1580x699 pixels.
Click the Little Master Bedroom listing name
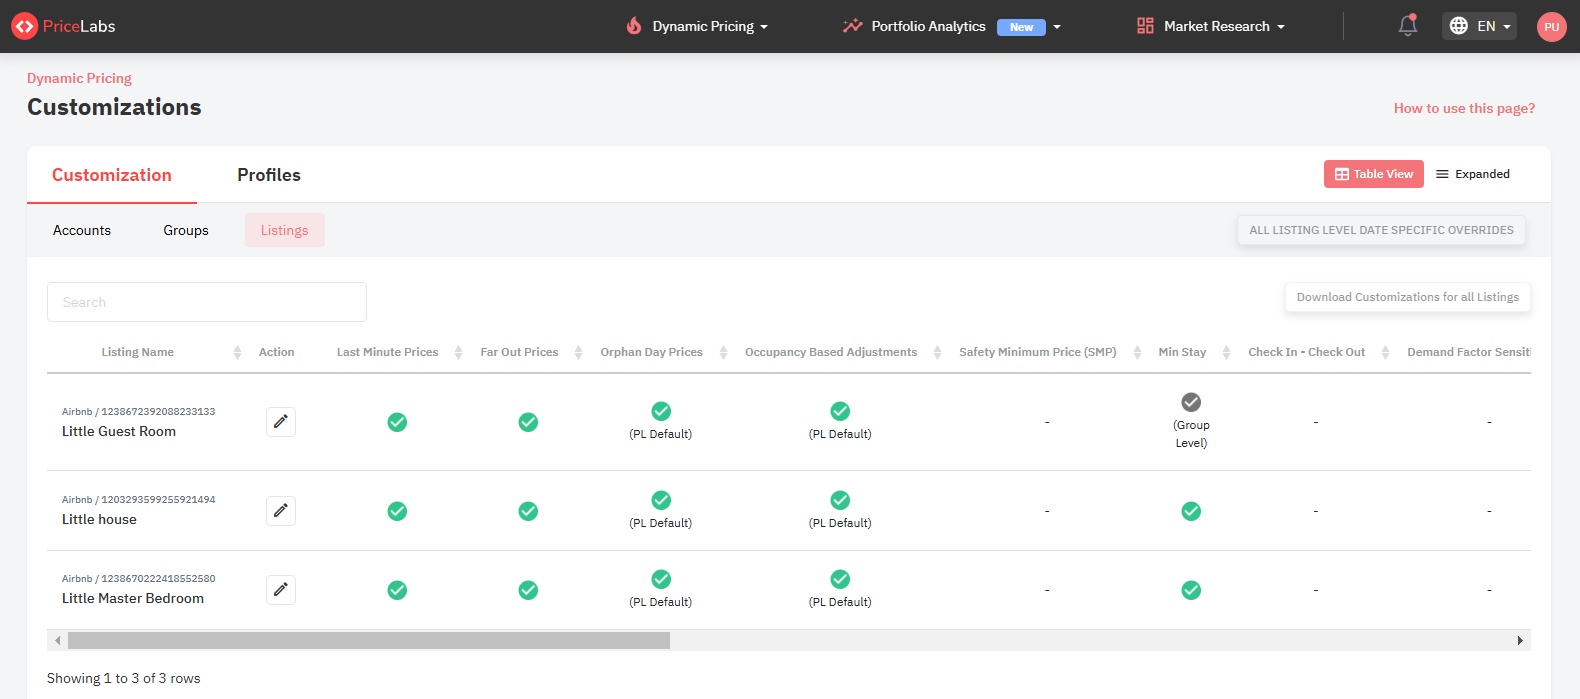click(133, 598)
